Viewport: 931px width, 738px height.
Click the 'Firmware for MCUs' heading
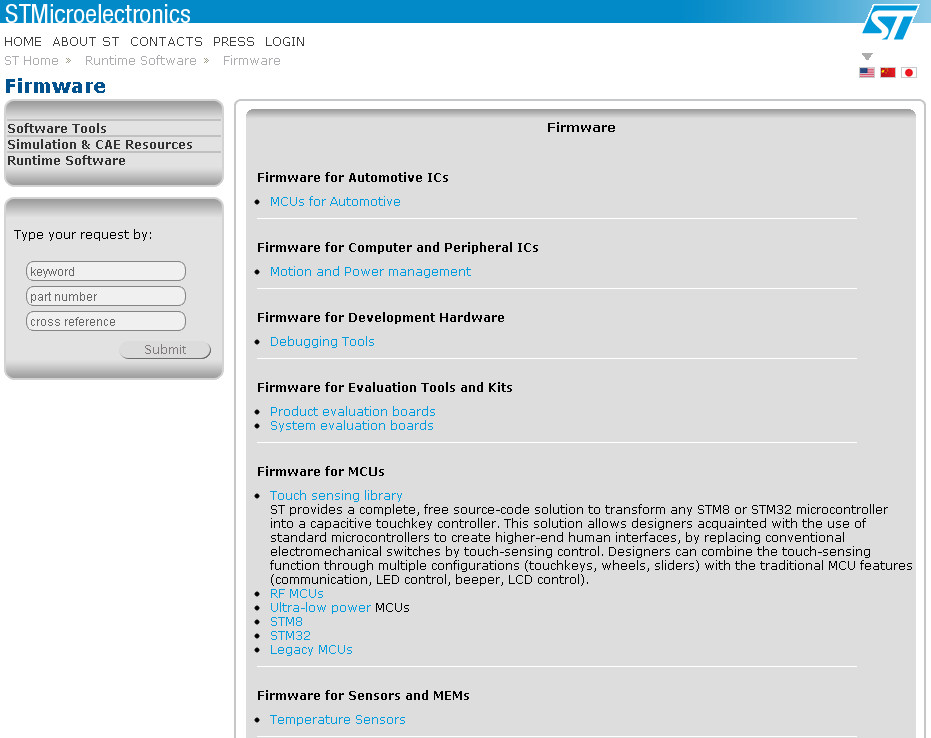[321, 471]
